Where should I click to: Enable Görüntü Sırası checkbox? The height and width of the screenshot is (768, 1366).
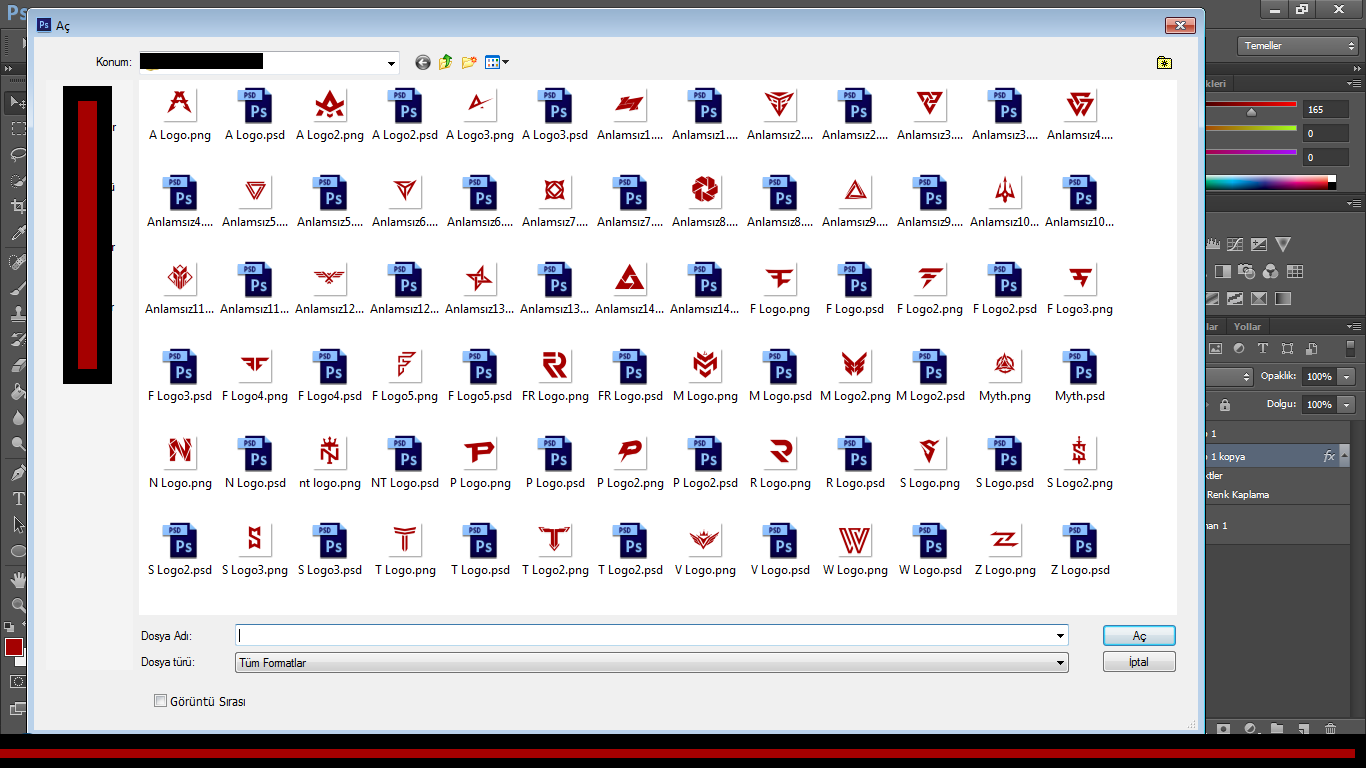(160, 701)
